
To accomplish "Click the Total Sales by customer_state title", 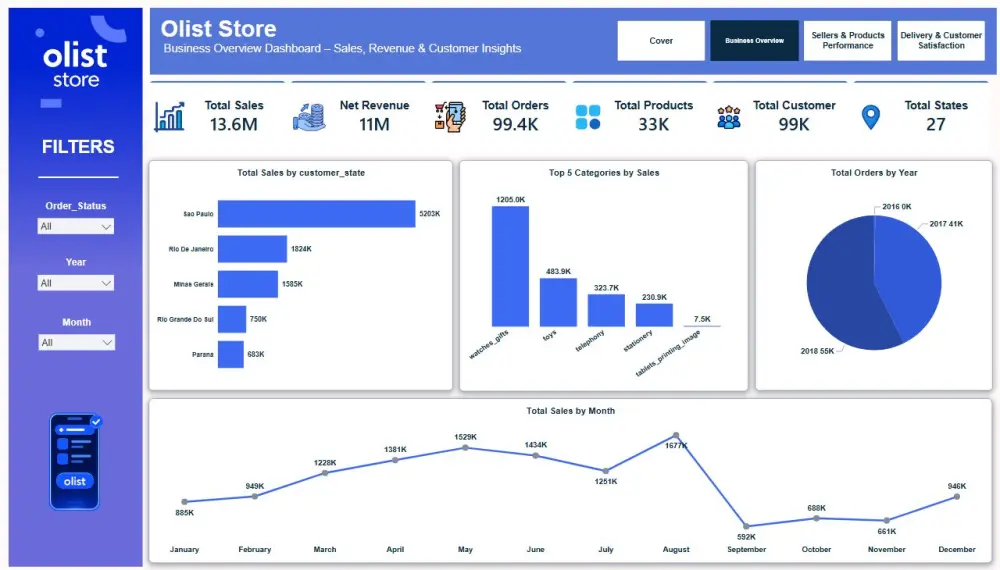I will click(x=301, y=173).
